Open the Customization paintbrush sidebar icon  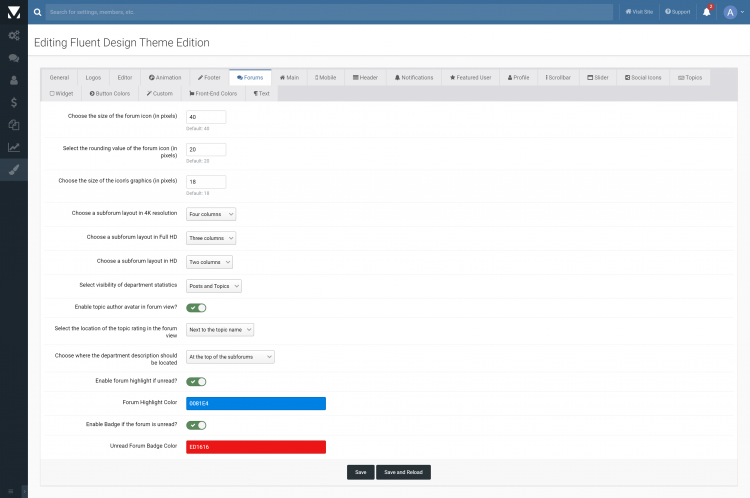[14, 170]
